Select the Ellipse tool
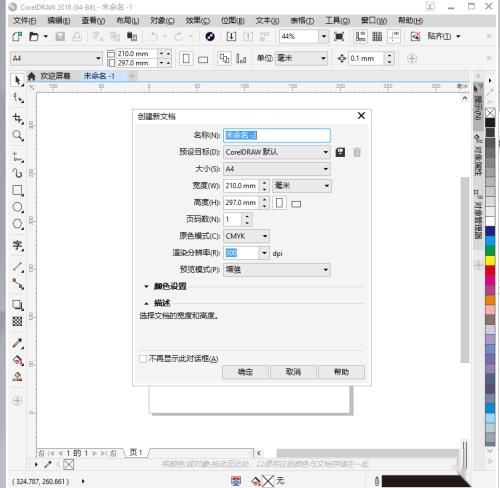500x488 pixels. [x=17, y=207]
